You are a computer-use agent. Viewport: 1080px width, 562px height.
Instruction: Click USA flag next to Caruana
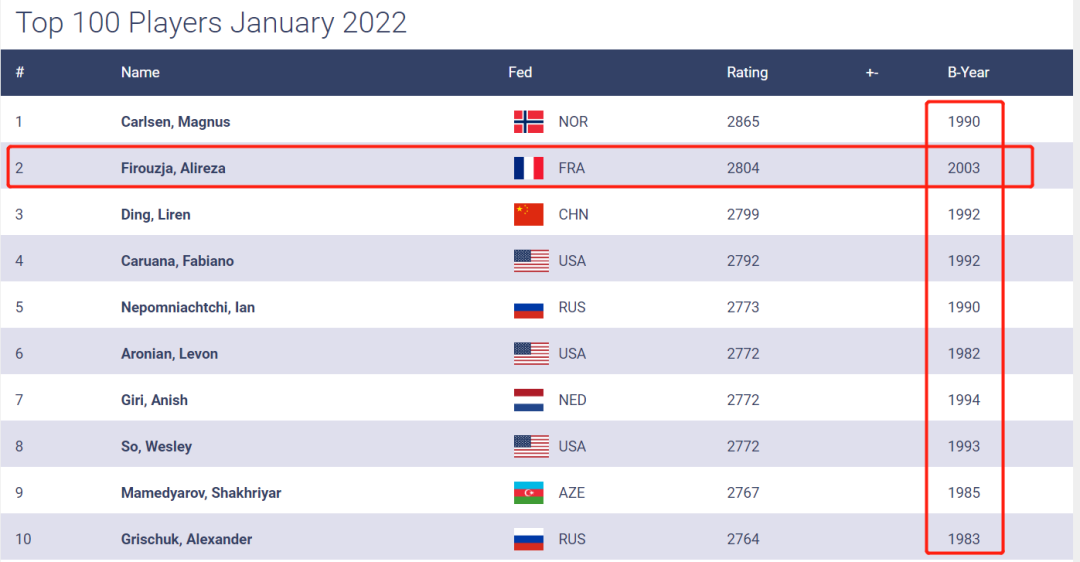[531, 261]
